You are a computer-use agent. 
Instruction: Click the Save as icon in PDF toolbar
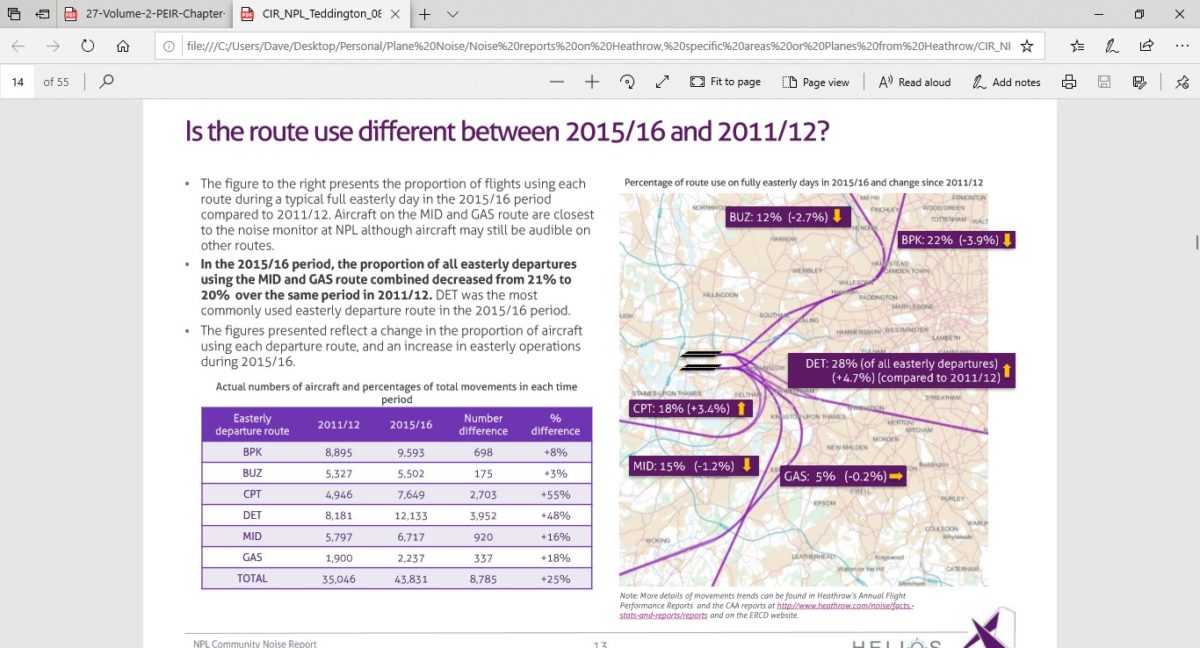(1139, 82)
